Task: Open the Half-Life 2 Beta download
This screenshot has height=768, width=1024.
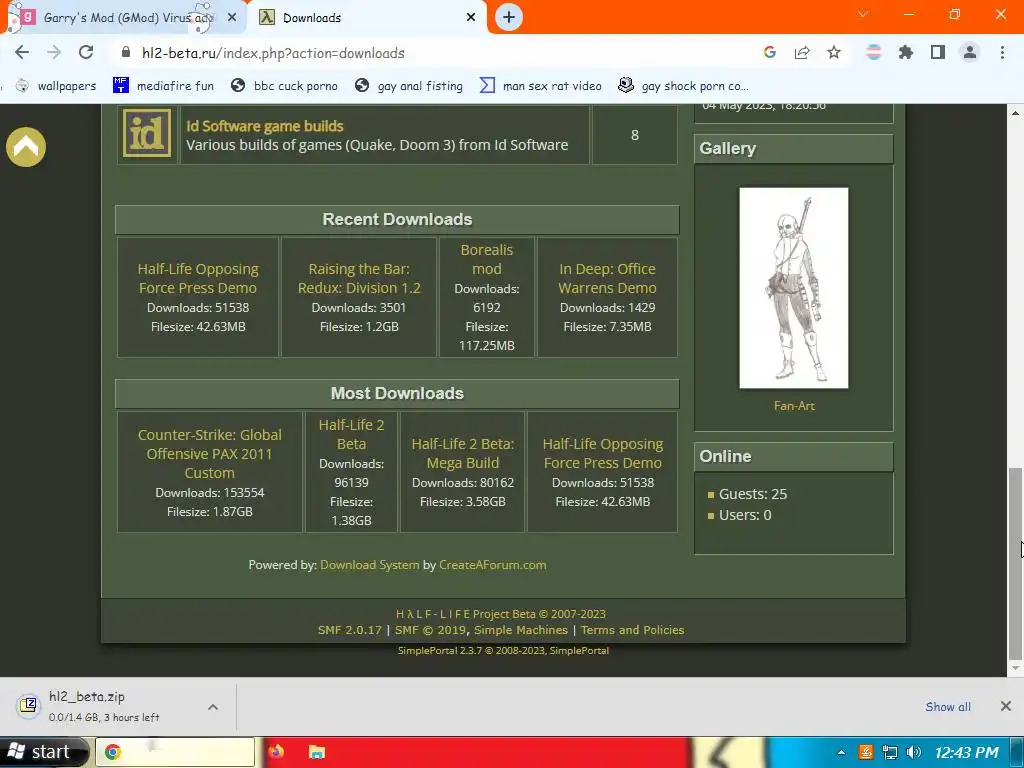Action: pyautogui.click(x=351, y=434)
